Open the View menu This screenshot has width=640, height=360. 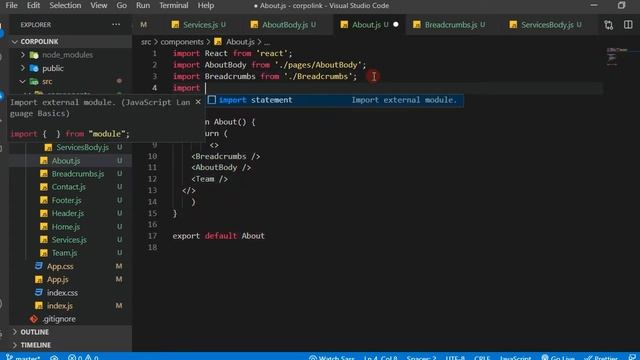98,5
